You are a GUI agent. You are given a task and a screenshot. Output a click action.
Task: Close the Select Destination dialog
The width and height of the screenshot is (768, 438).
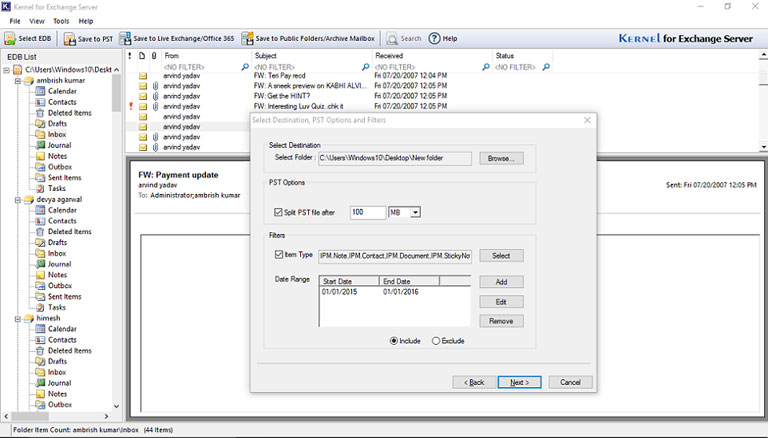point(587,120)
